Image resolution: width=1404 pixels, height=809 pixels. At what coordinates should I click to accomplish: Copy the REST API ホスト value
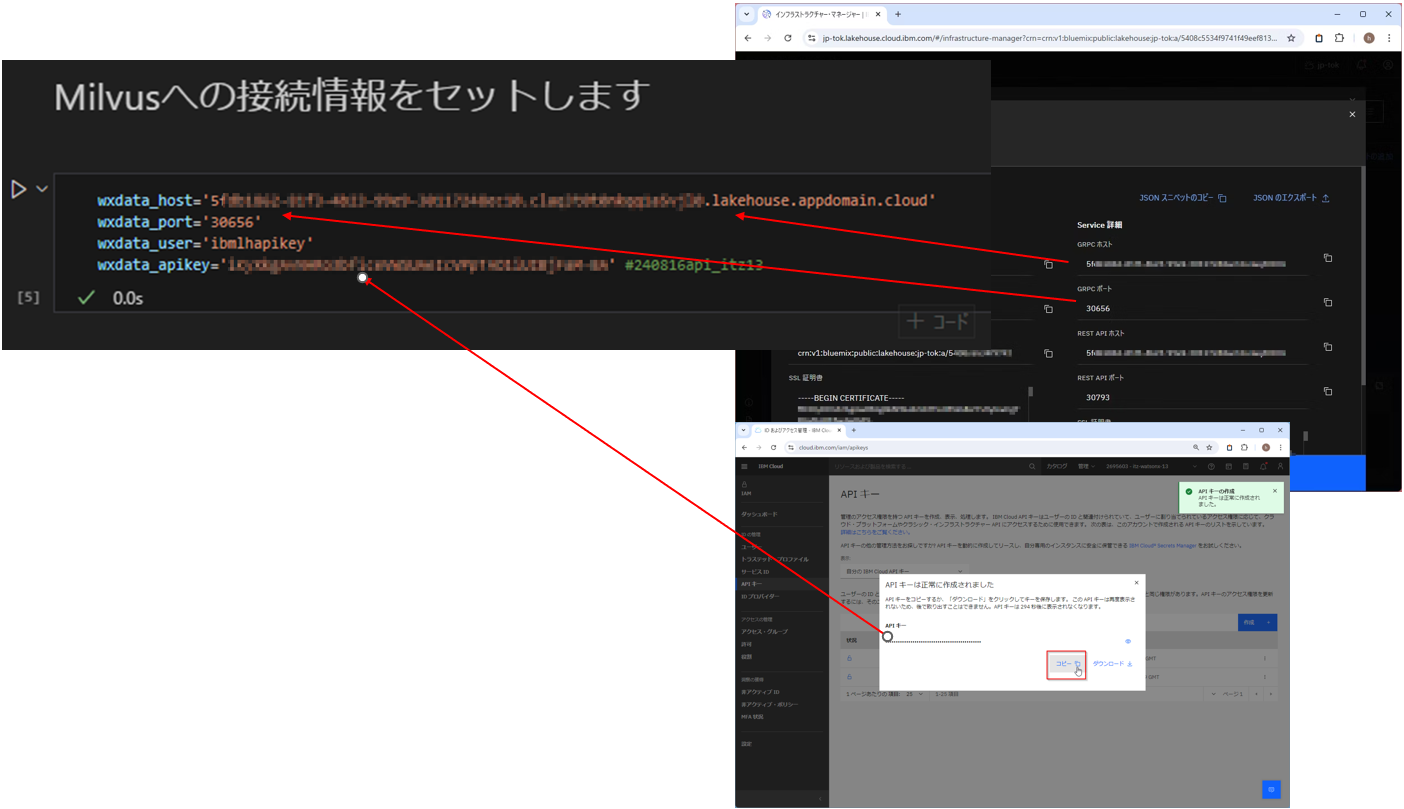[1328, 347]
